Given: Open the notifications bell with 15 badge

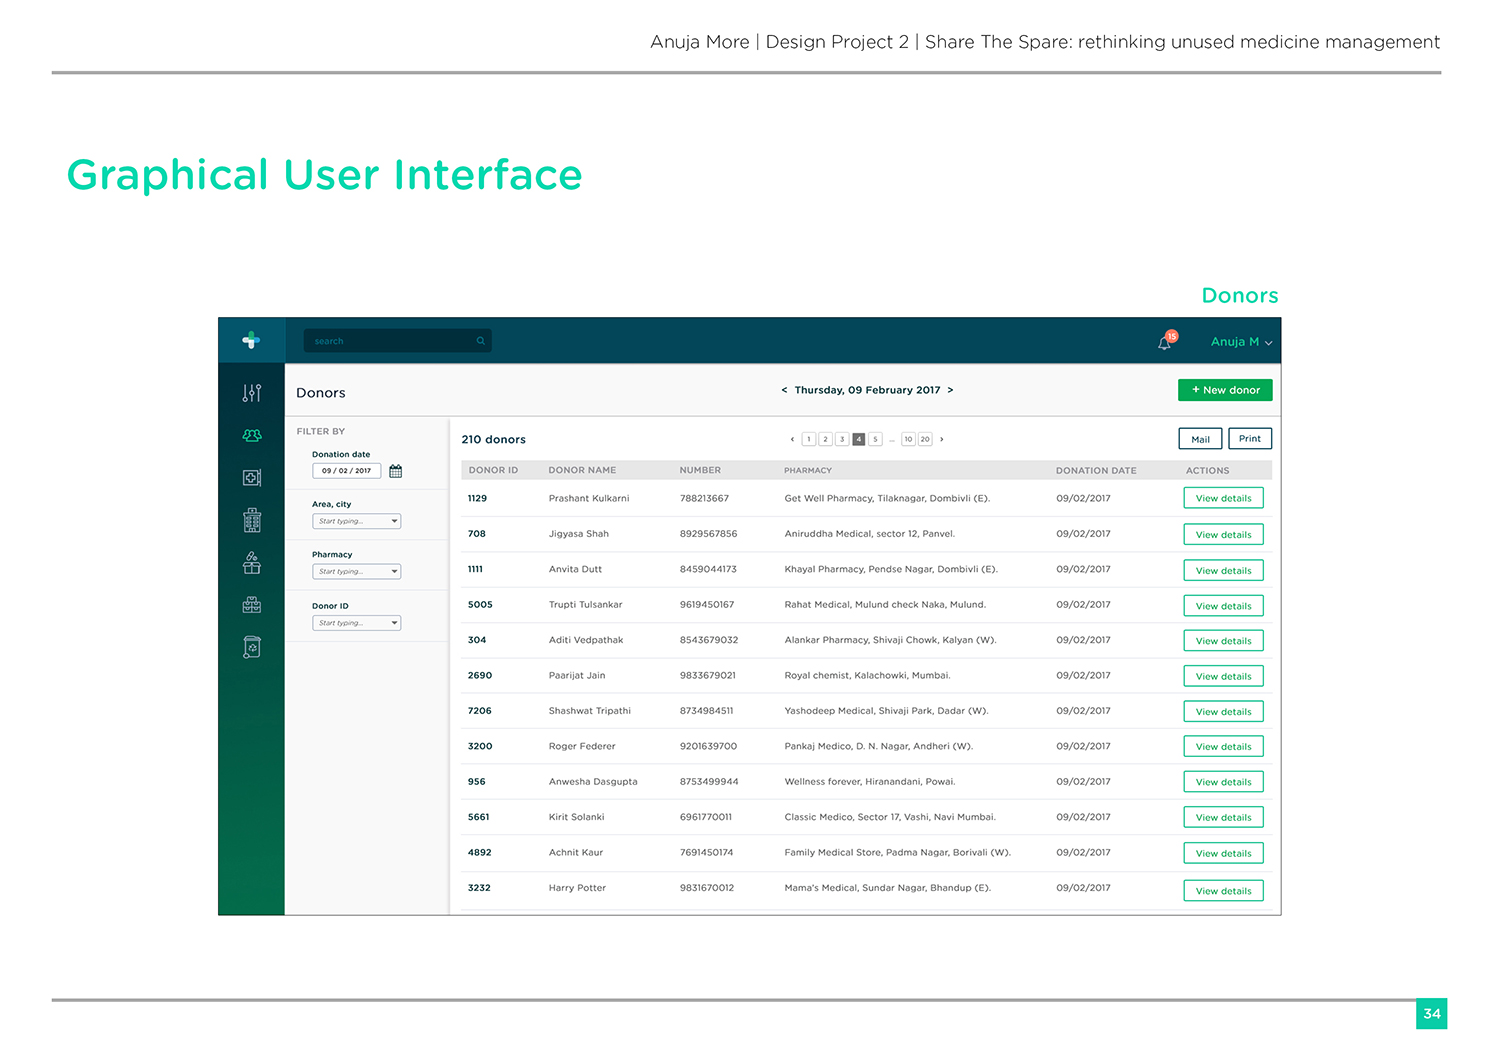Looking at the screenshot, I should [x=1165, y=342].
